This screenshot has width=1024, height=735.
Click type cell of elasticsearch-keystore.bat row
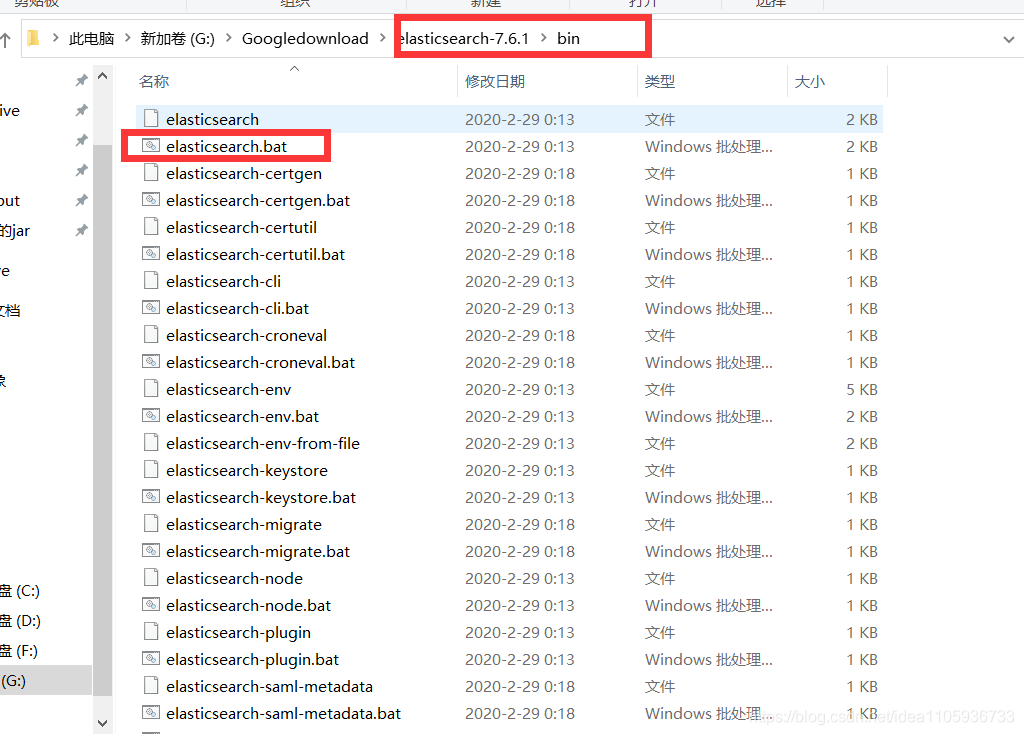(x=709, y=498)
